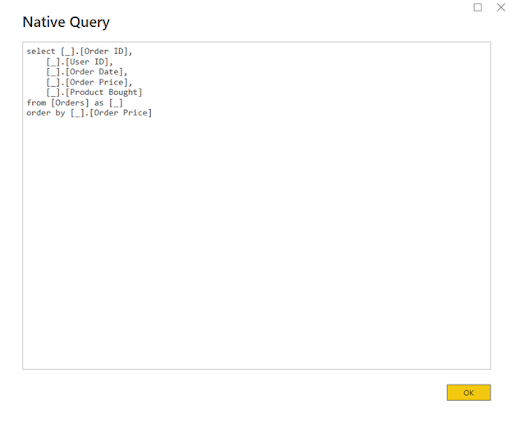The height and width of the screenshot is (423, 512).
Task: Click OK to dismiss the Native Query dialog
Action: (468, 392)
